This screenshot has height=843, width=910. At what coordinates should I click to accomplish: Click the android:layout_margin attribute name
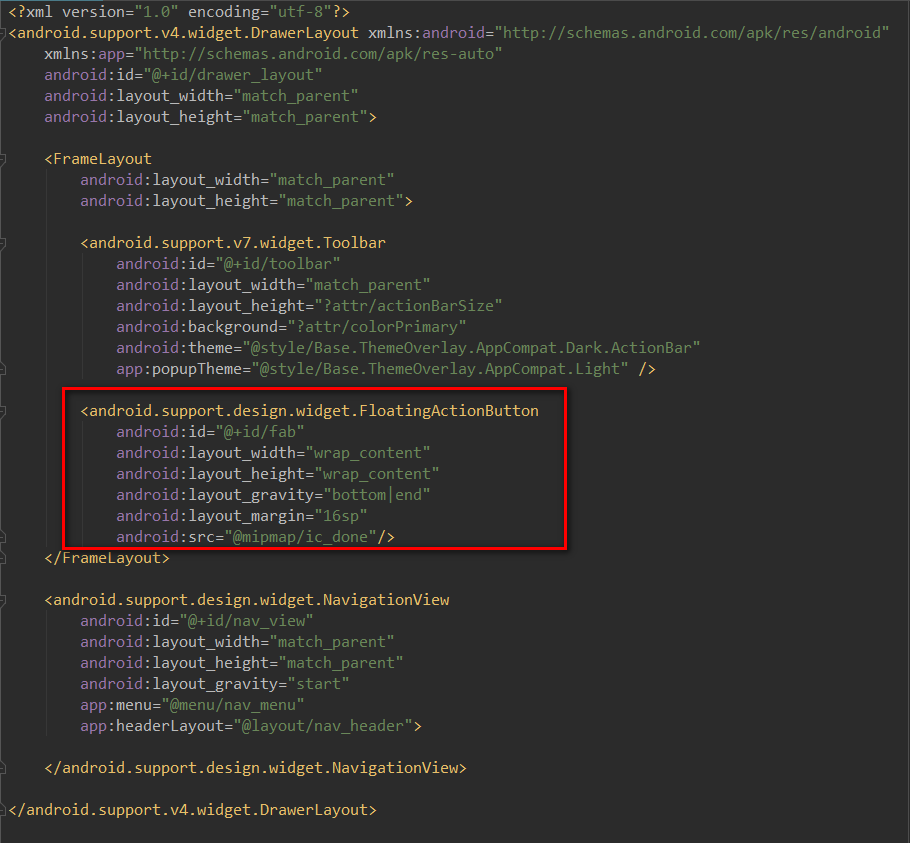[x=210, y=516]
